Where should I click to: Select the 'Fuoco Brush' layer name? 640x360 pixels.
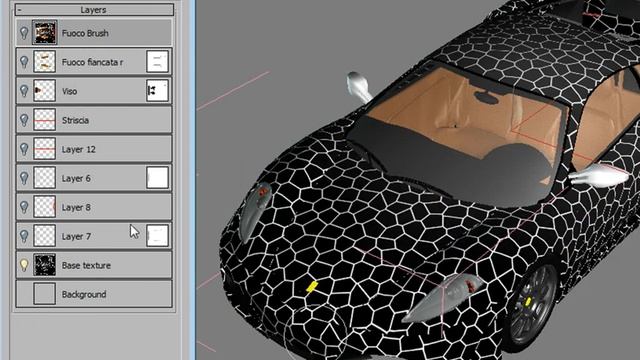click(x=85, y=33)
